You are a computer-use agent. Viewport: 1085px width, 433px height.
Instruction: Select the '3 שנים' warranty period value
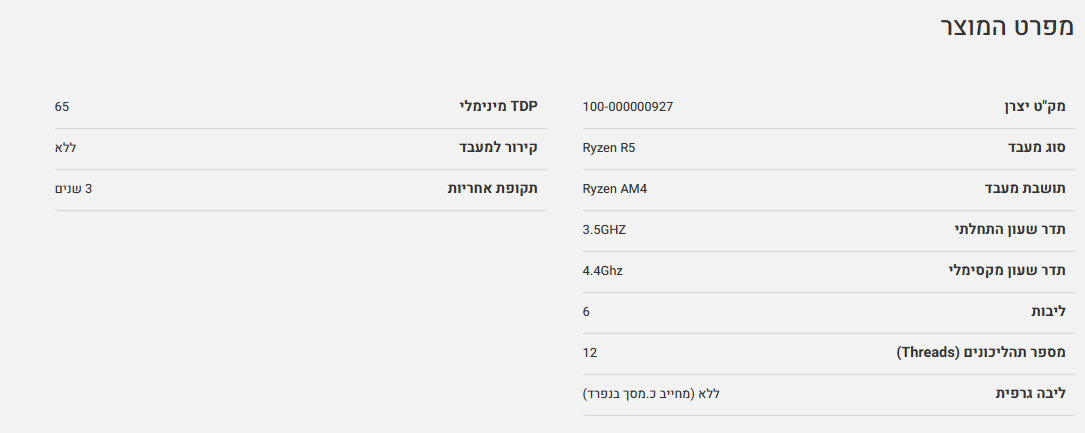(x=74, y=188)
